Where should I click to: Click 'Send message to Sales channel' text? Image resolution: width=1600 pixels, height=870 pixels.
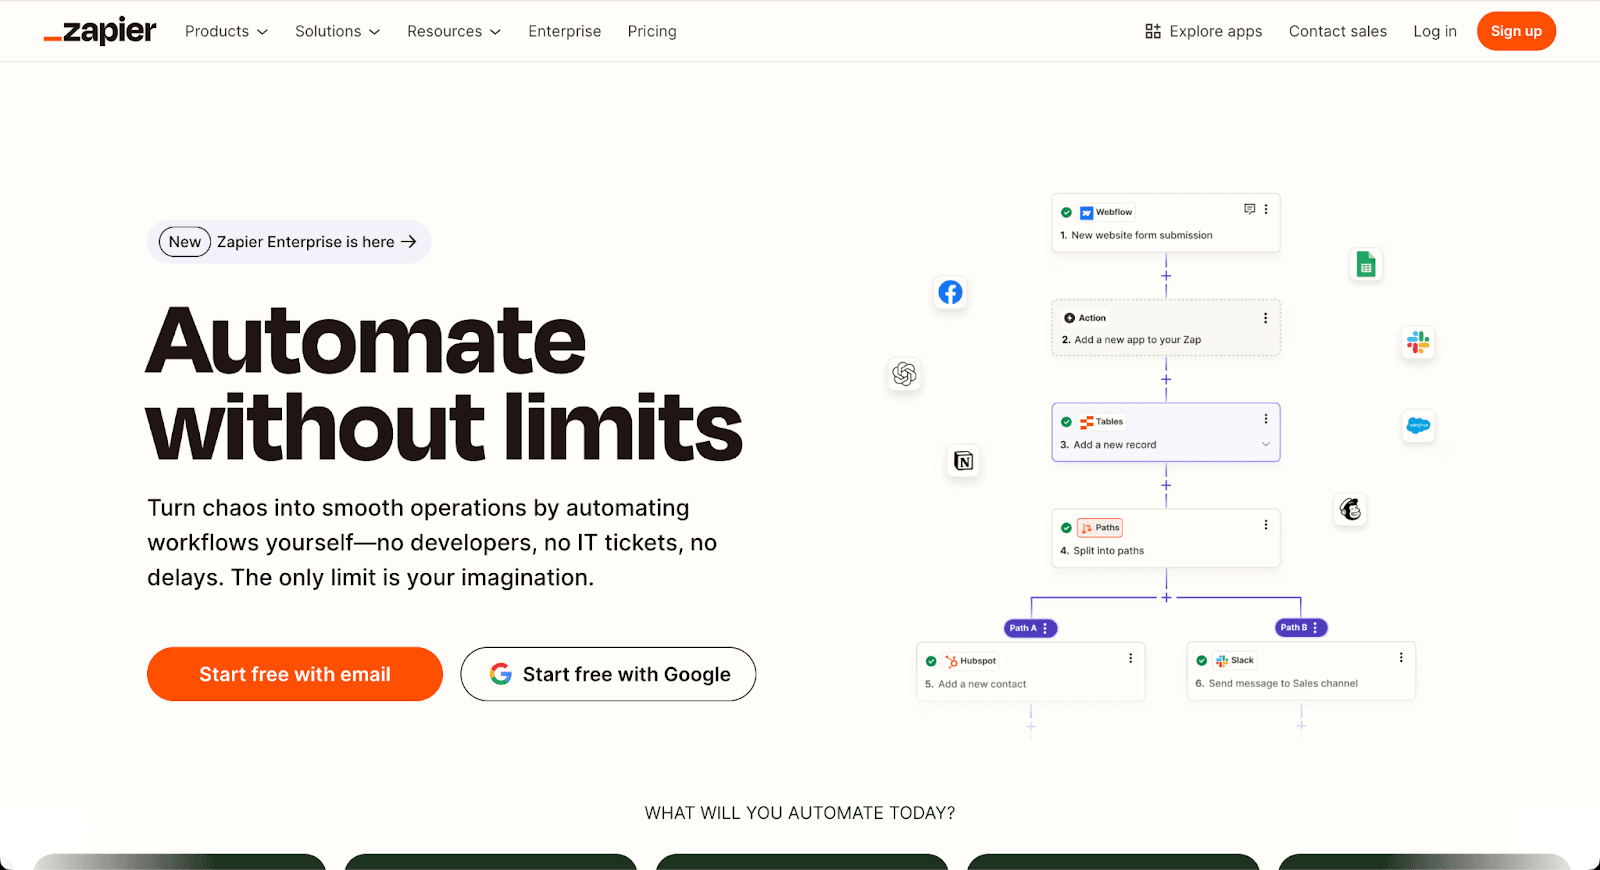1283,683
